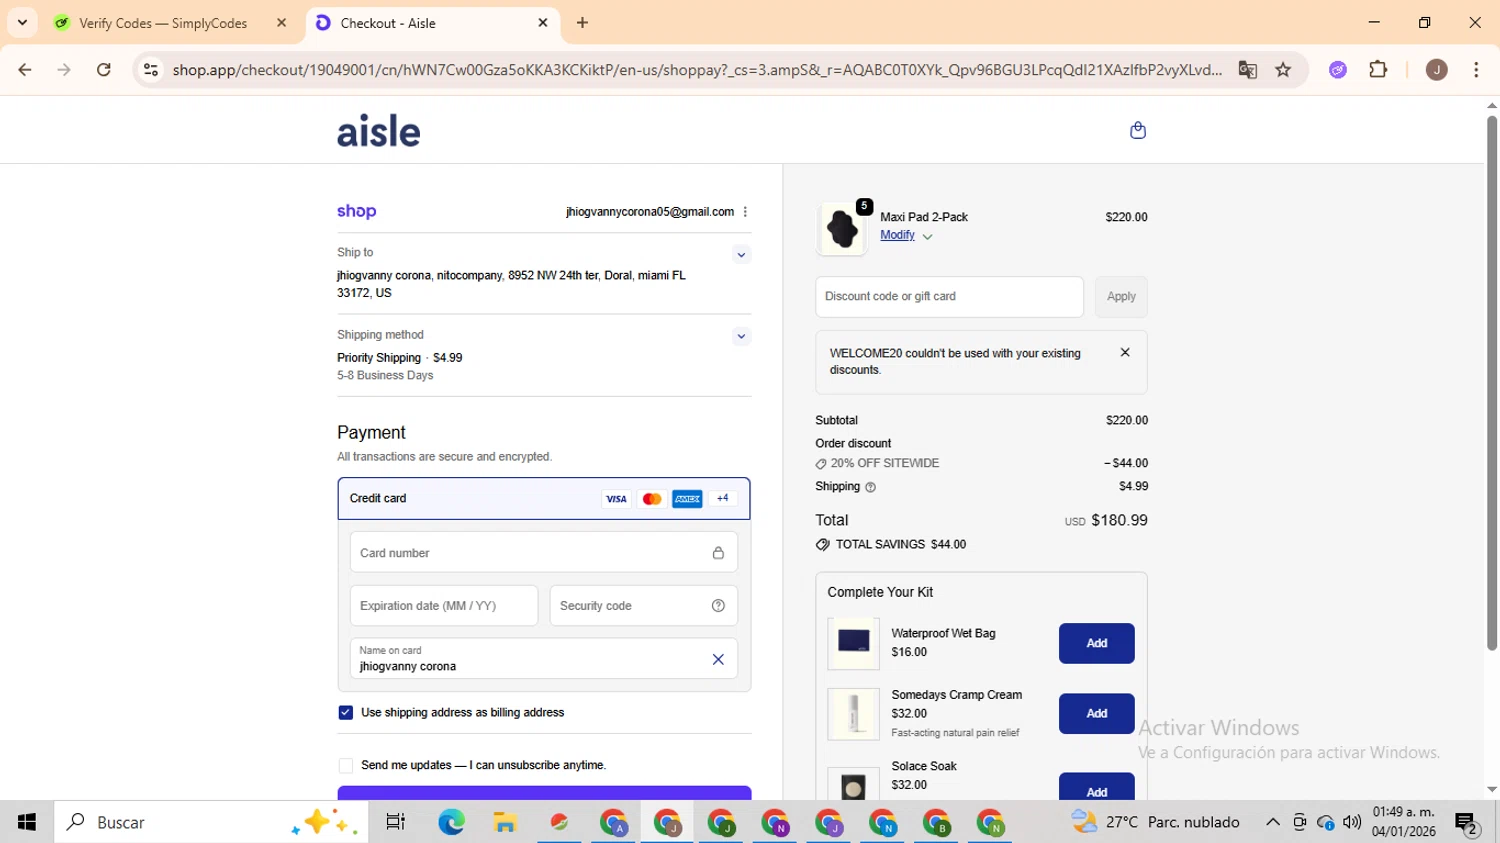Click the Shipping info help icon
The width and height of the screenshot is (1500, 843).
870,487
